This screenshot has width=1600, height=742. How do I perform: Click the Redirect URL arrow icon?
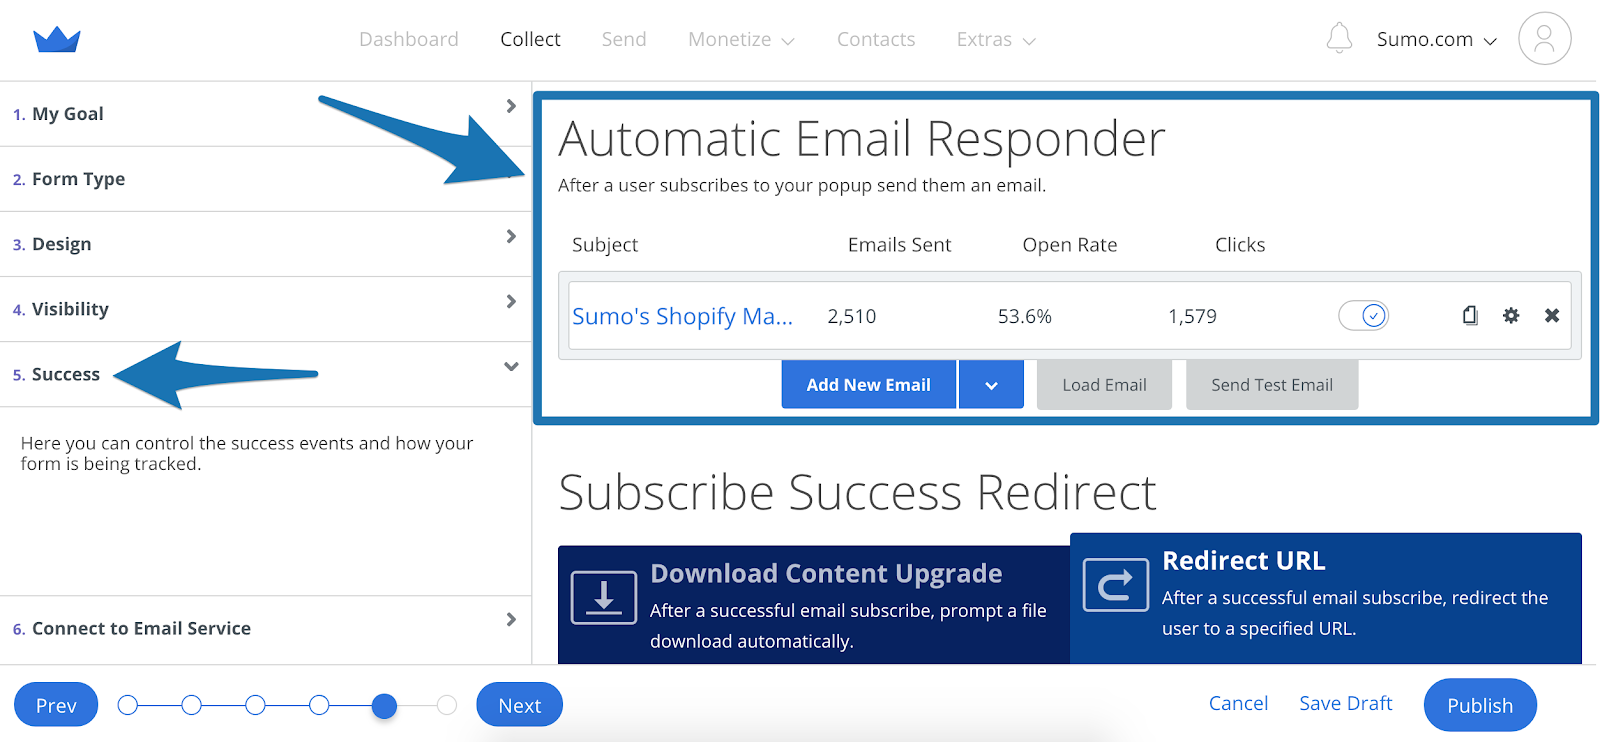click(x=1115, y=585)
